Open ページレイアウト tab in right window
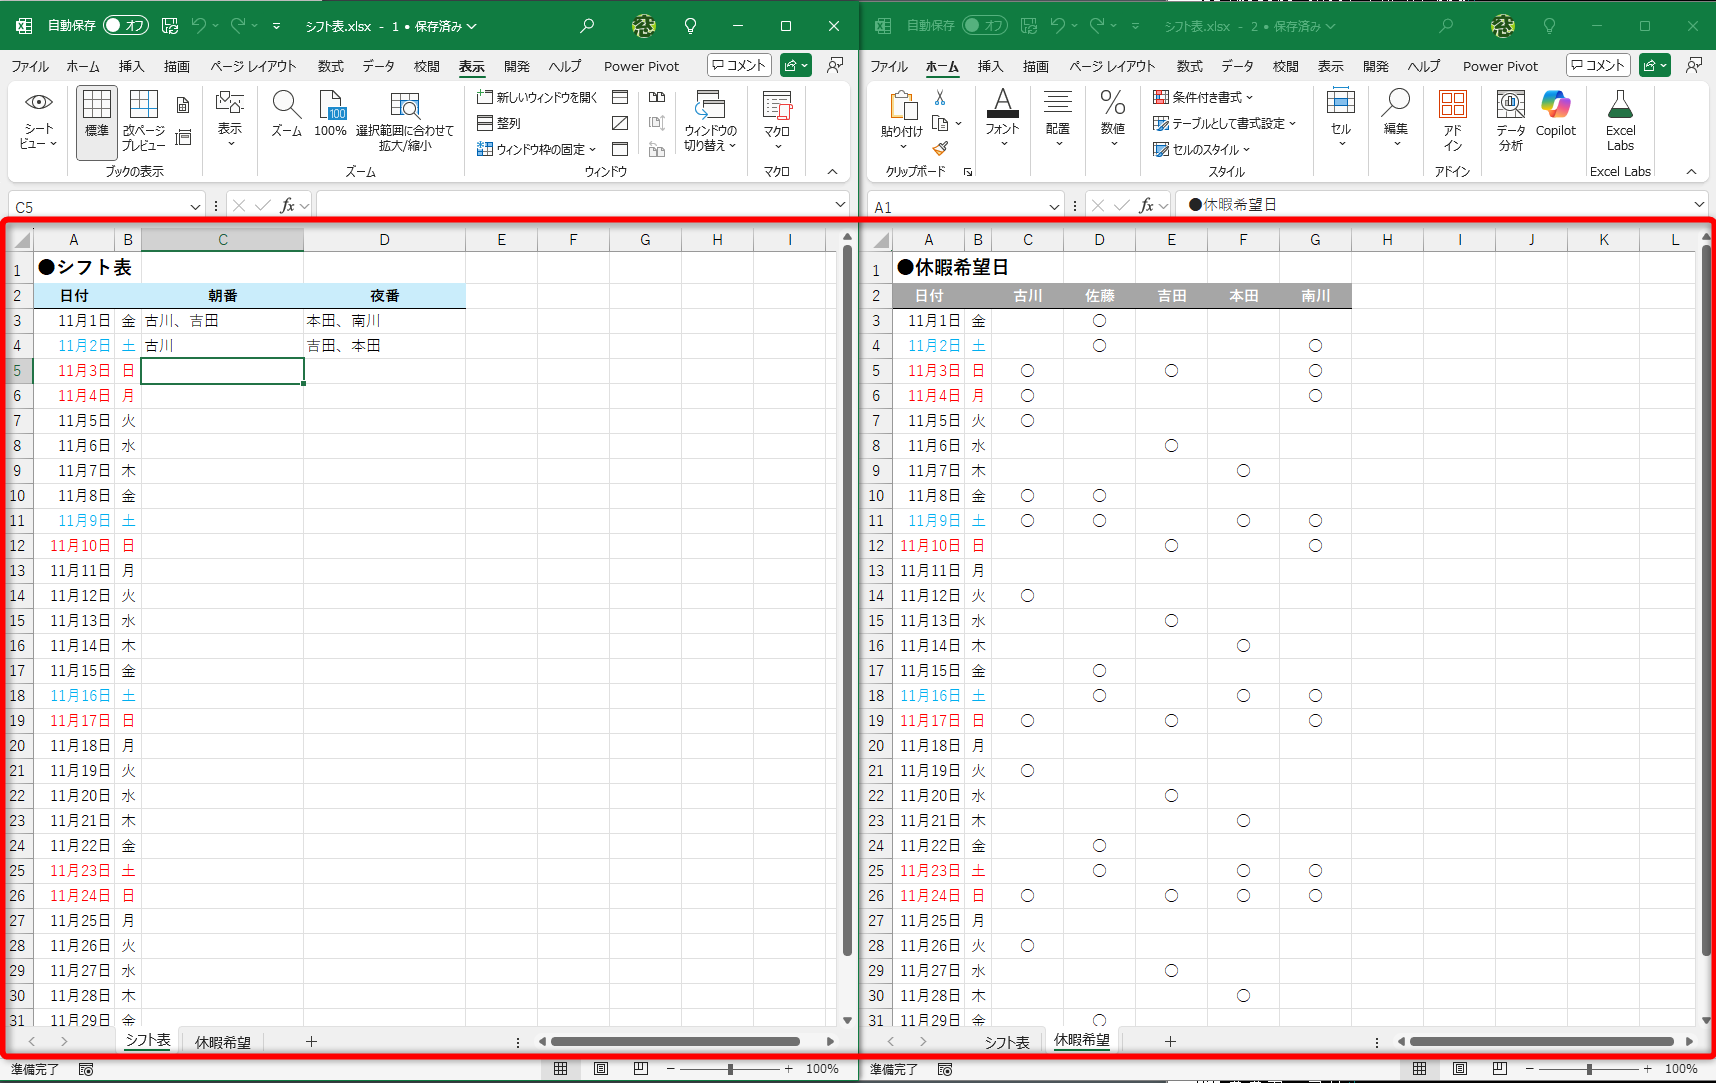 pos(1112,66)
